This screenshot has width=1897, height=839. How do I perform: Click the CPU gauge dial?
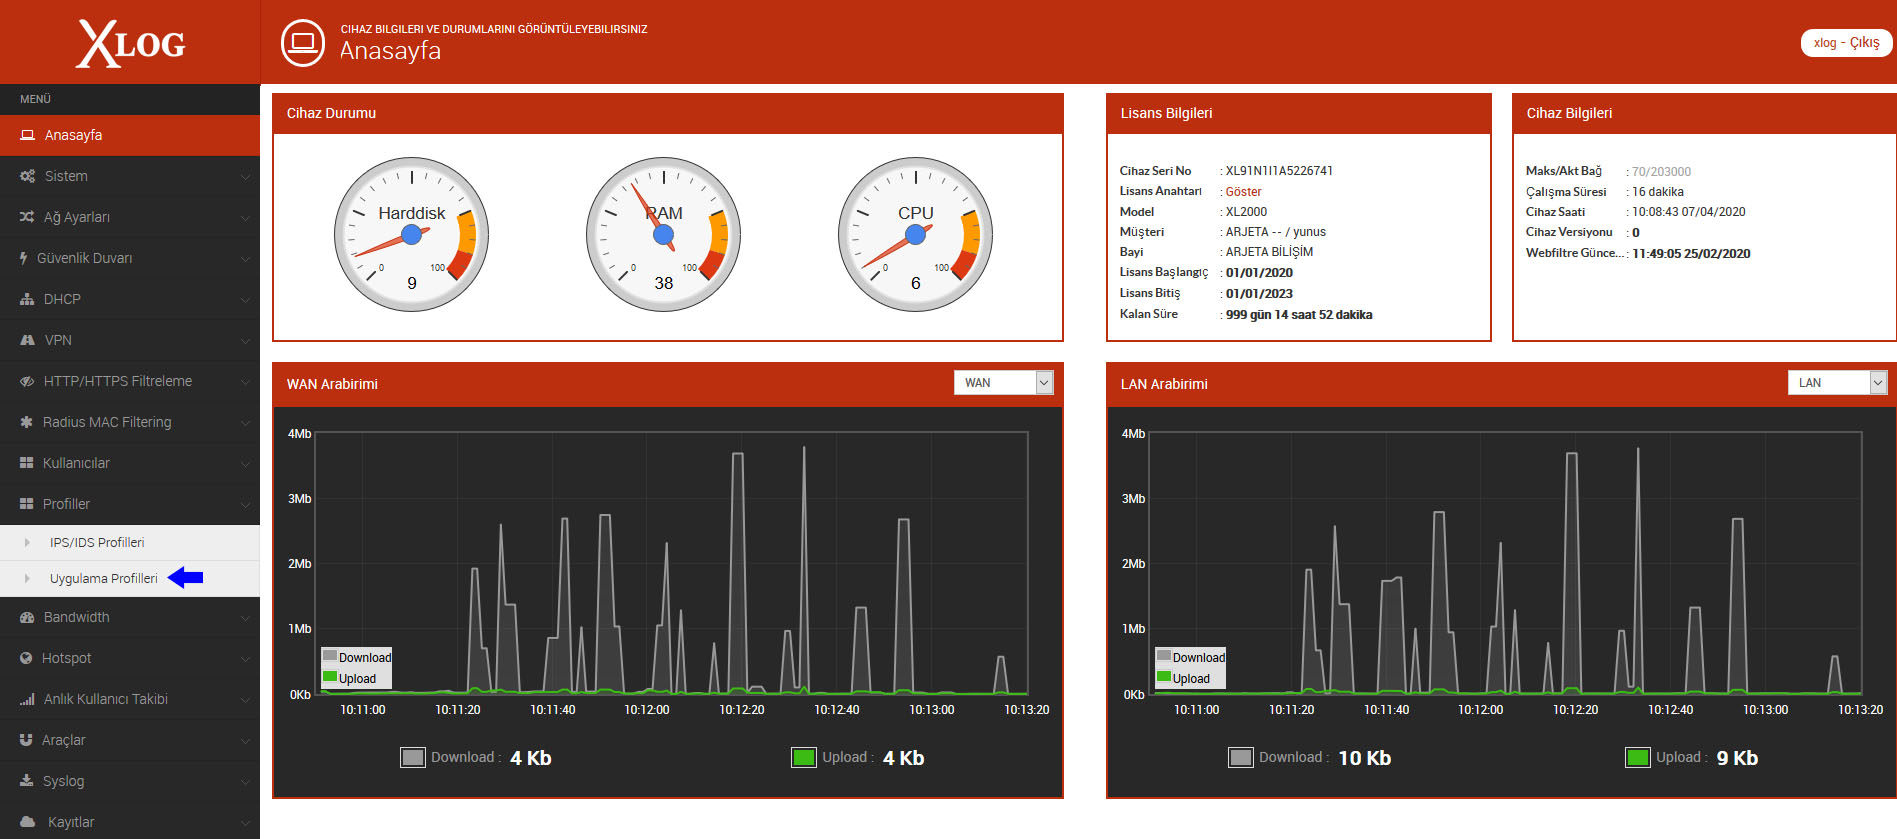point(915,235)
